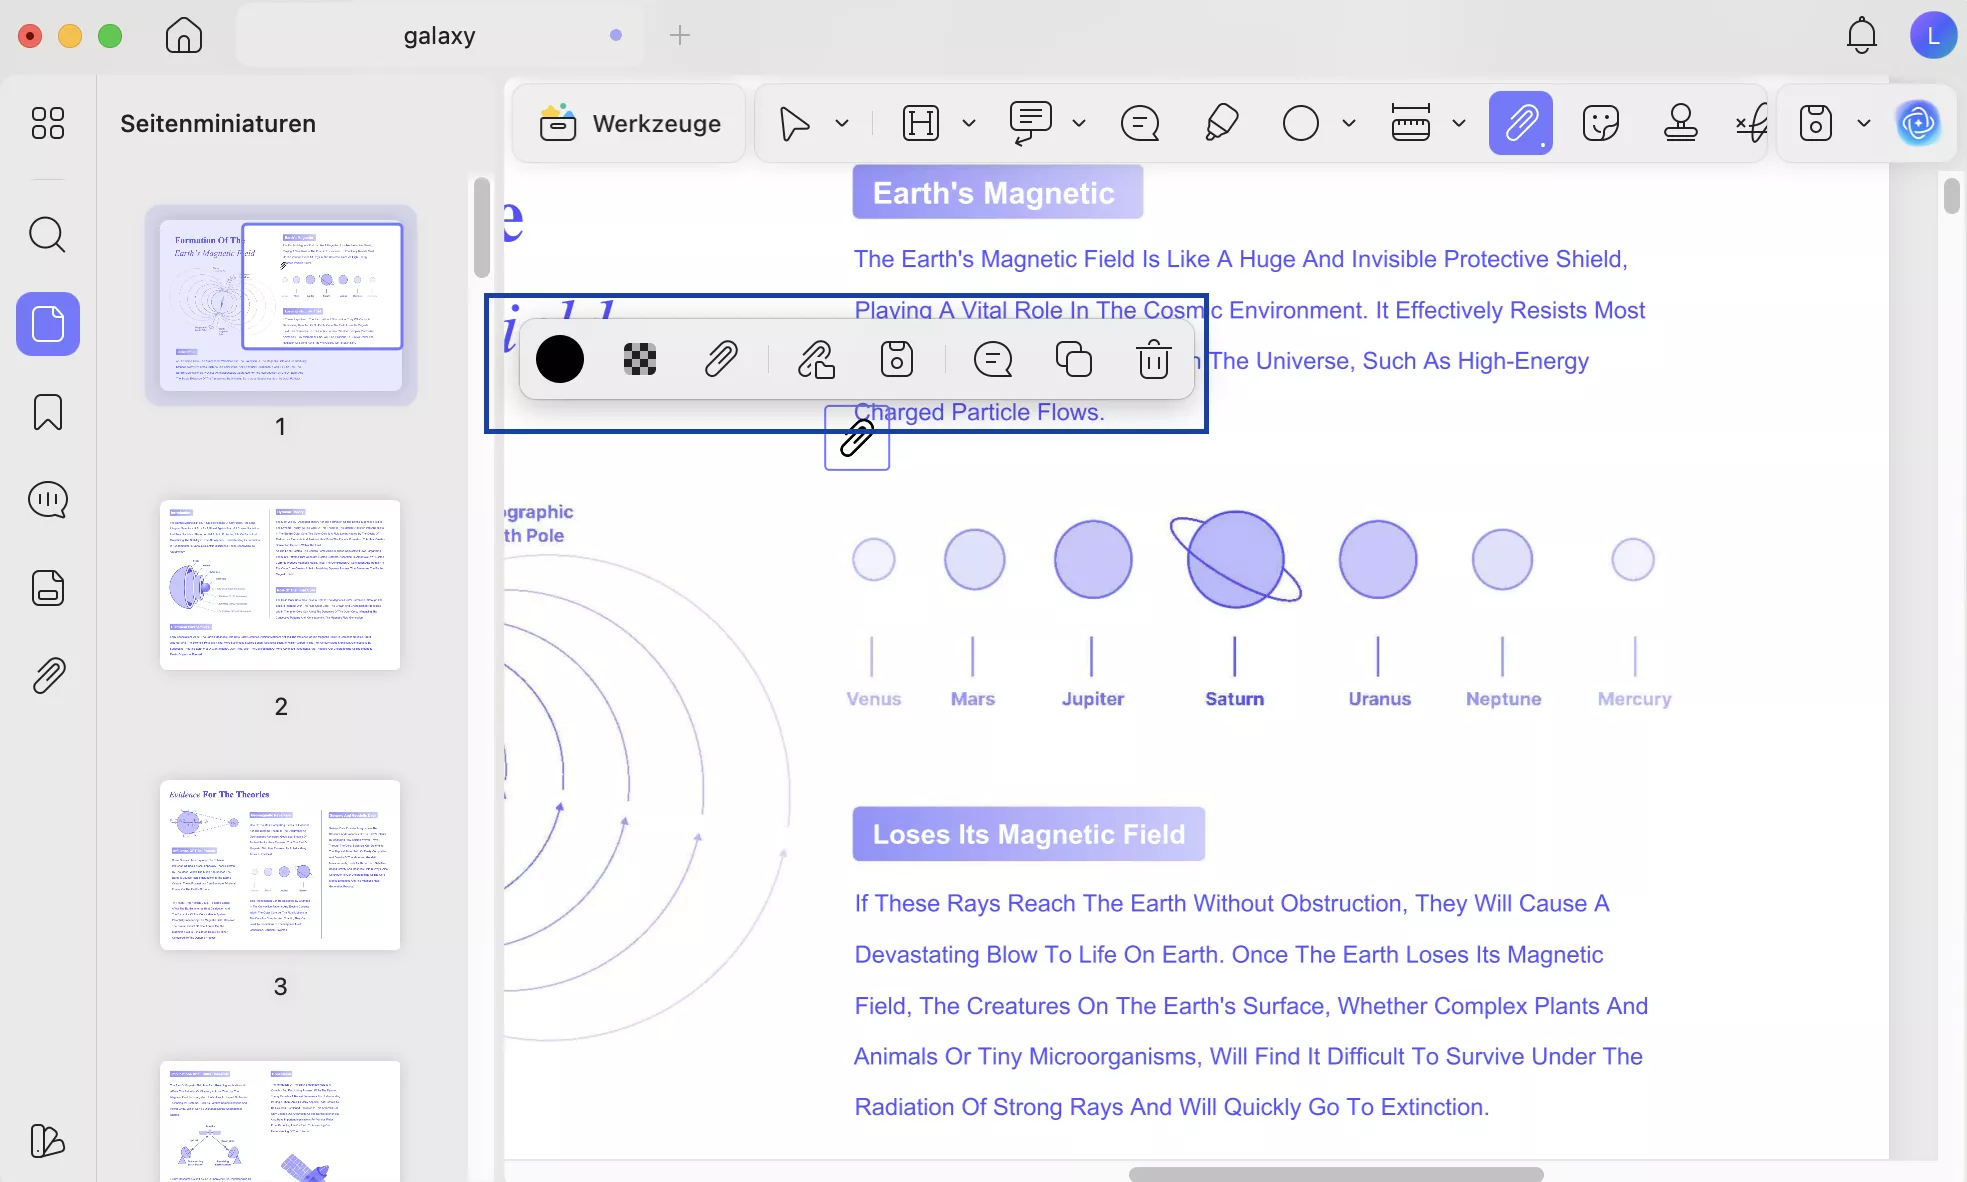Open the text highlight tool dropdown chevron
The width and height of the screenshot is (1967, 1182).
969,123
